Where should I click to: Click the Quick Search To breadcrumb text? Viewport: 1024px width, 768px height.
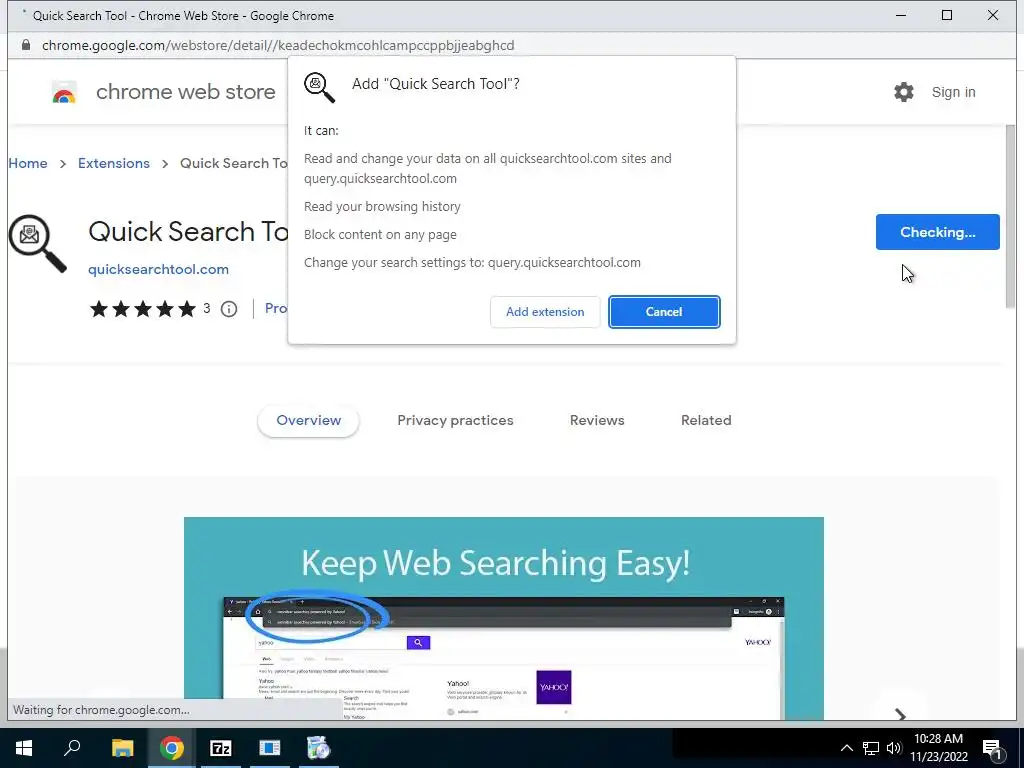233,163
